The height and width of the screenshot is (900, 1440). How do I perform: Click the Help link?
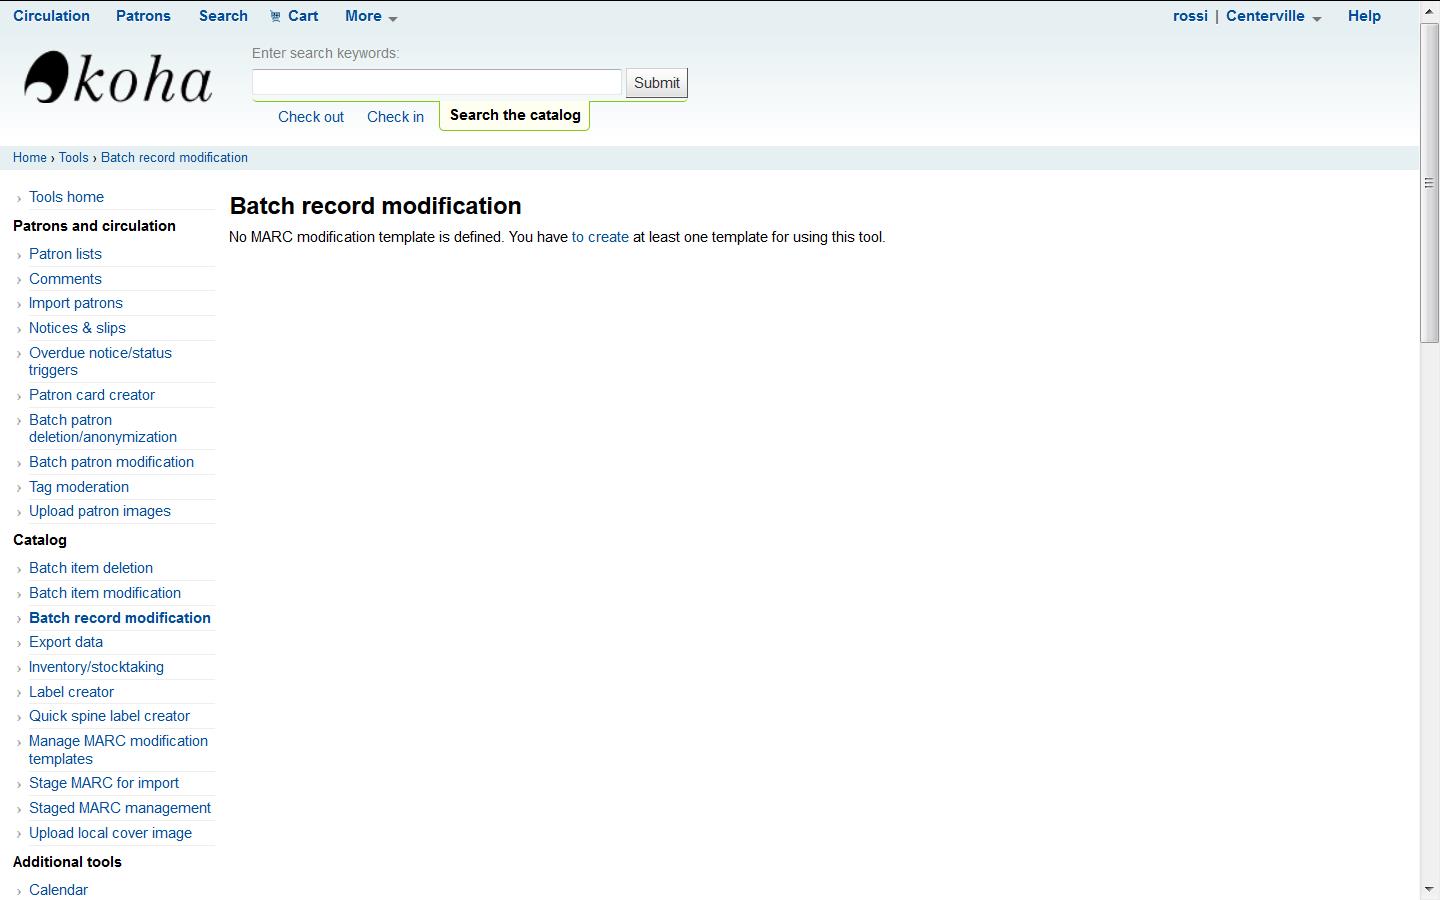pos(1364,16)
